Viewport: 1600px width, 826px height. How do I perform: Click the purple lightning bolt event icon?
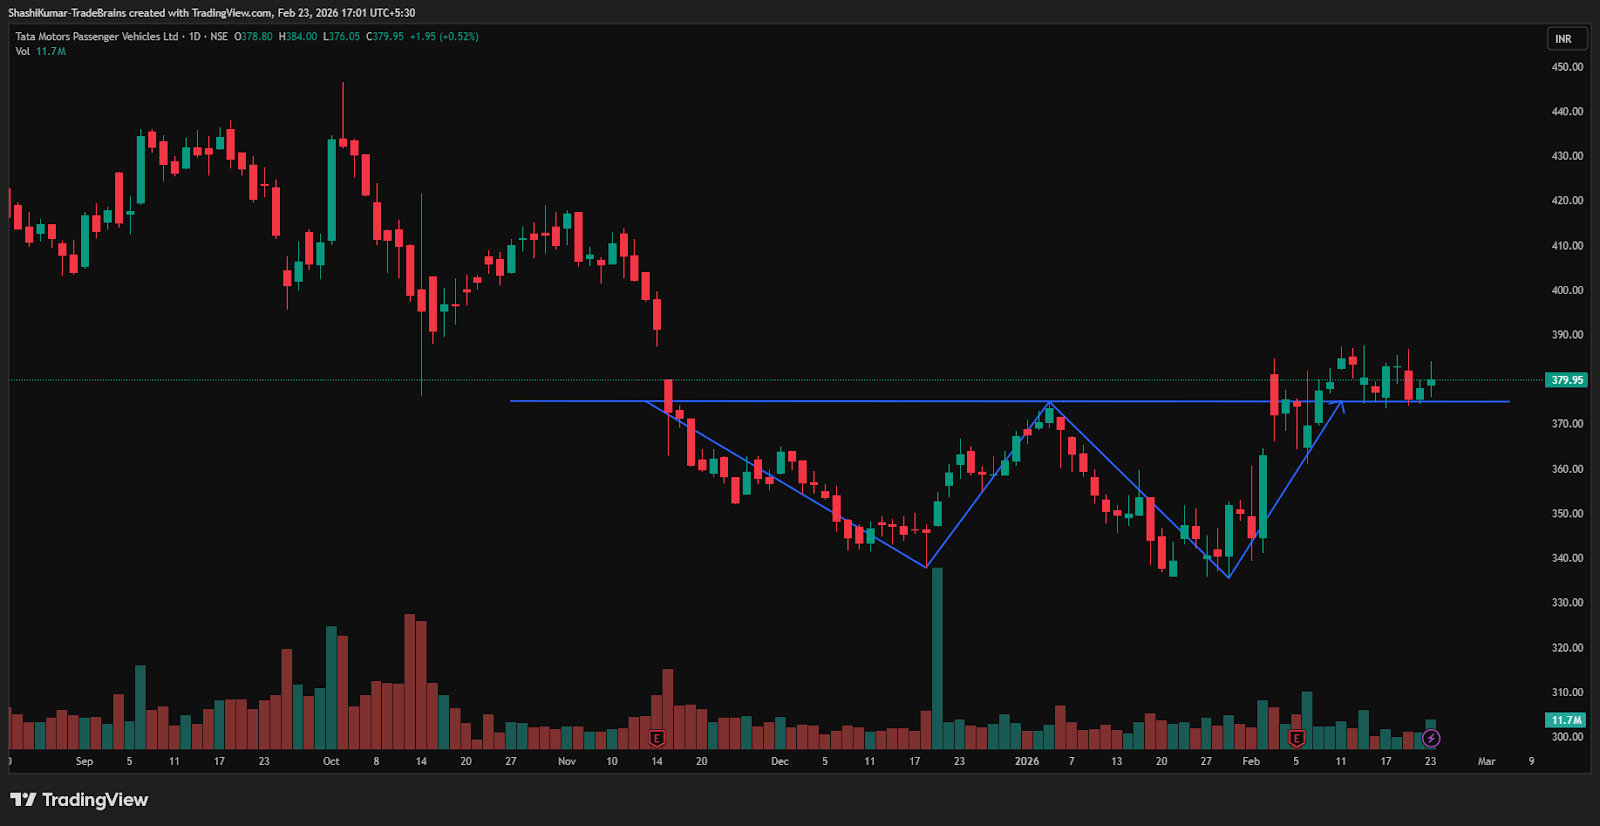point(1431,738)
